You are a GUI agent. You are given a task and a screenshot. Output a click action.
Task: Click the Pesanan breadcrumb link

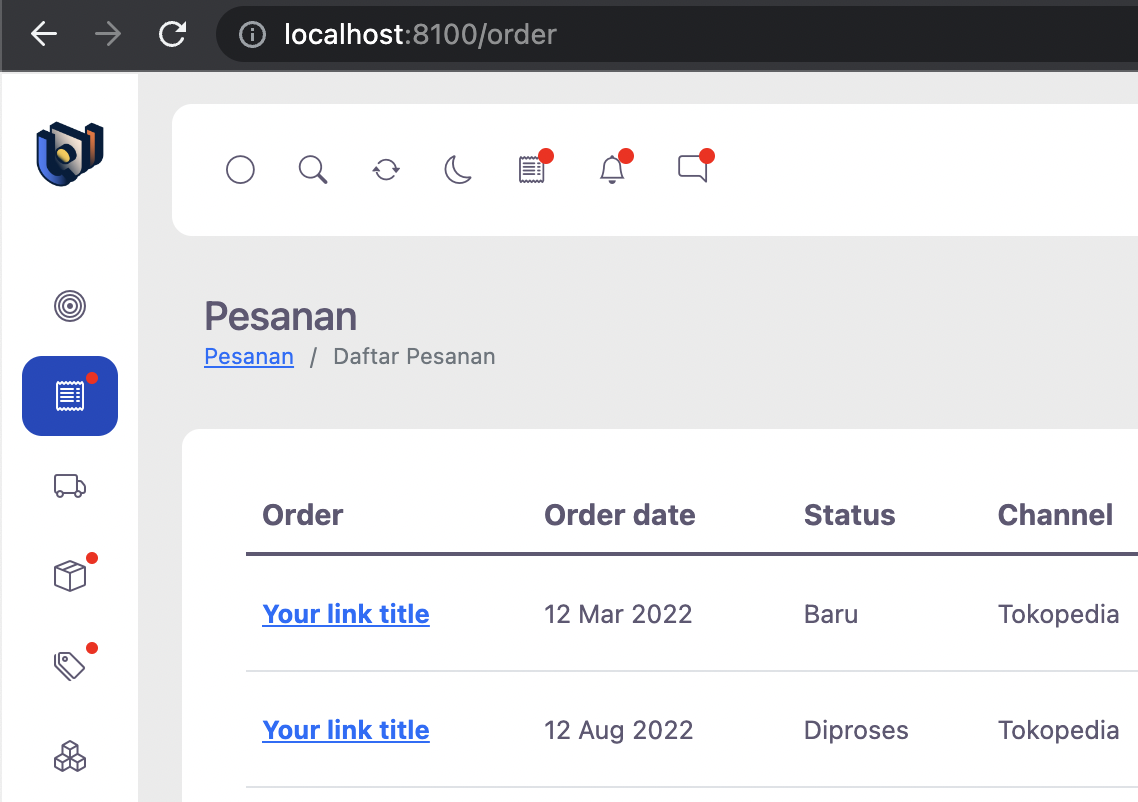tap(249, 356)
